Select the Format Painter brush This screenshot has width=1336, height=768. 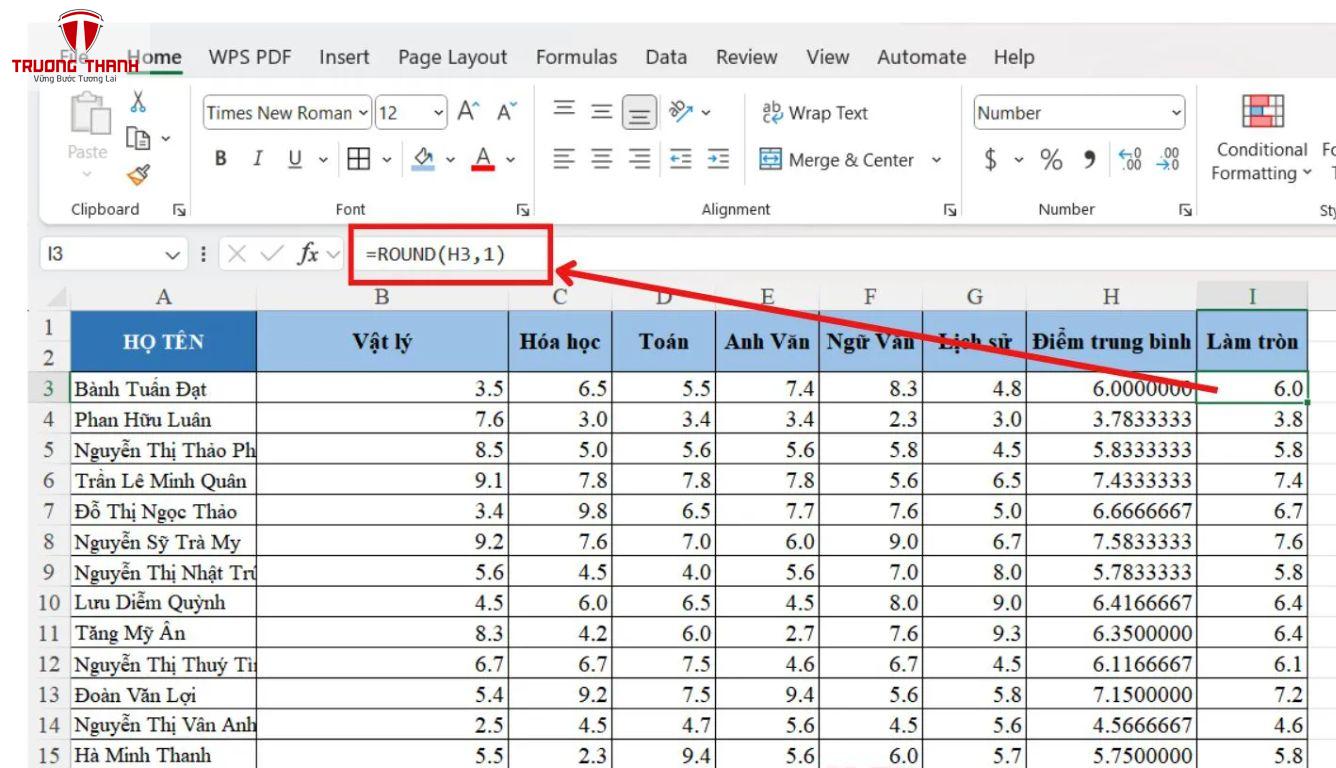139,177
